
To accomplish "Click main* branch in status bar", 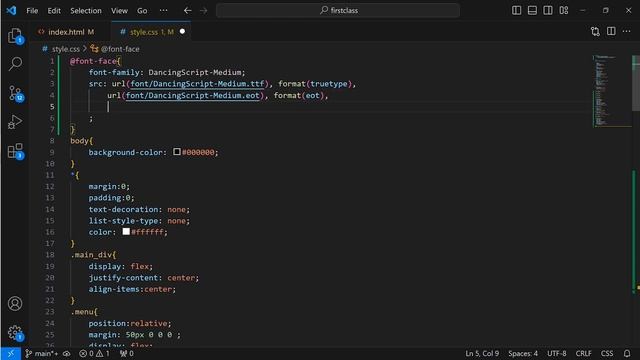I will pos(42,353).
